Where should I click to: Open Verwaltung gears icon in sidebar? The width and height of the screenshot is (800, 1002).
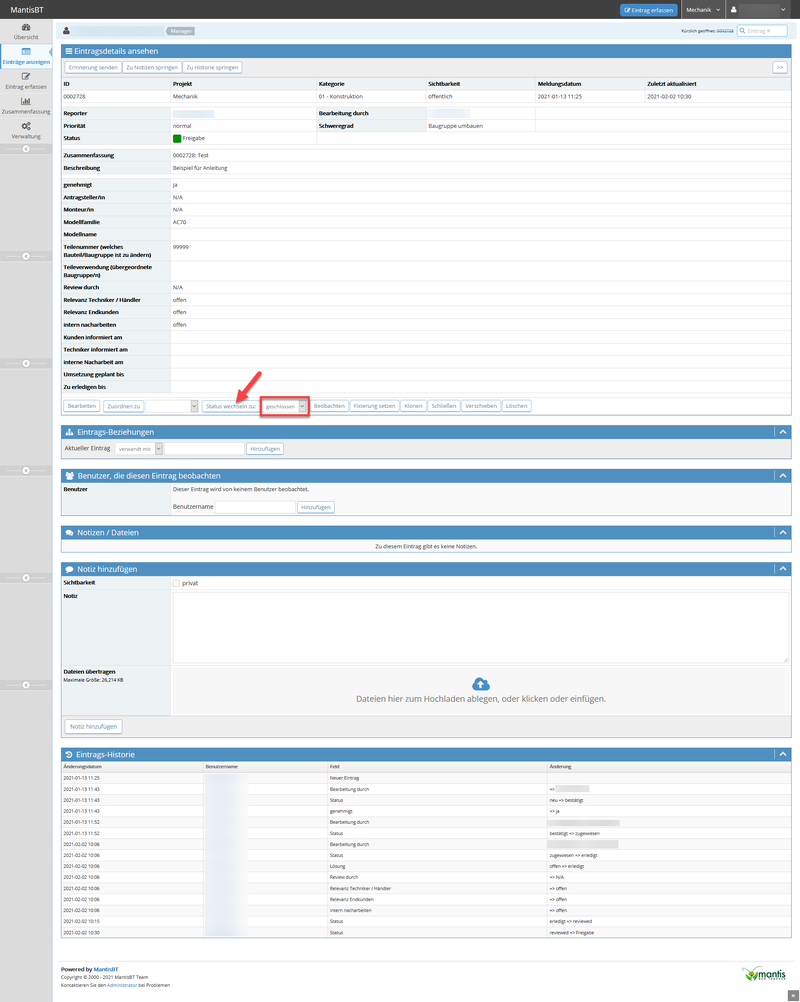point(25,126)
